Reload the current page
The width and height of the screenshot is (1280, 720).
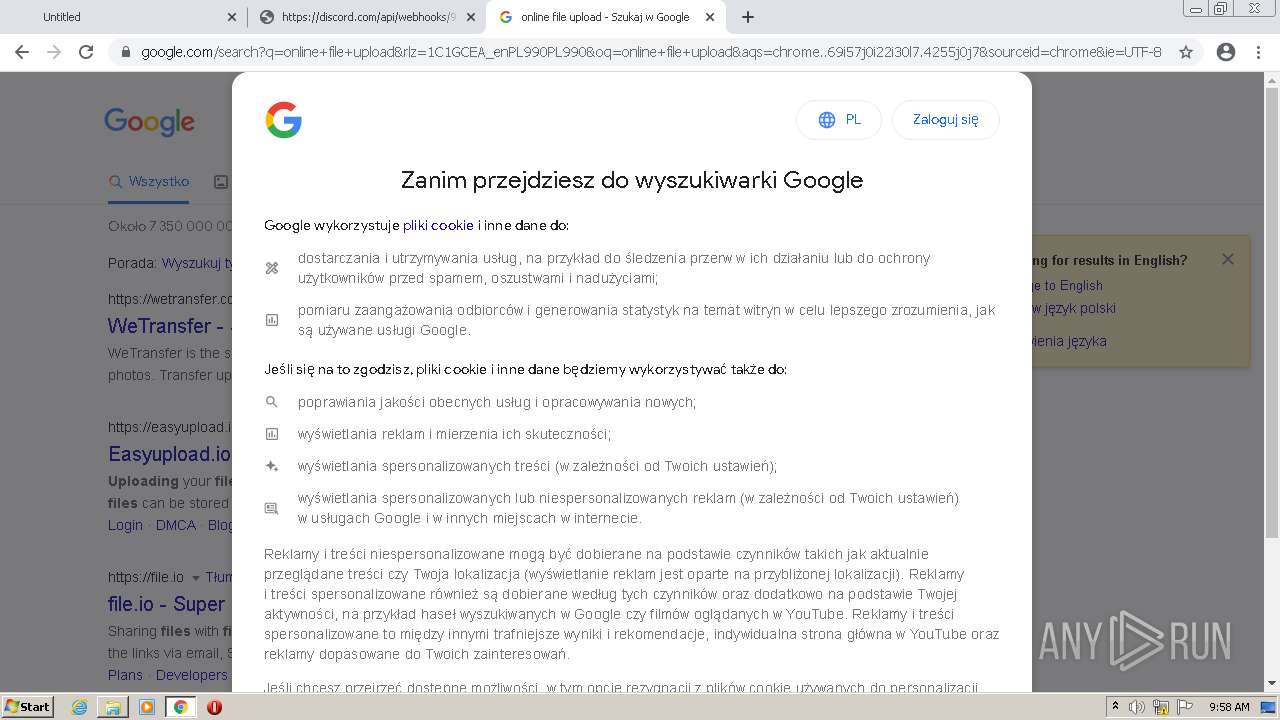point(86,52)
